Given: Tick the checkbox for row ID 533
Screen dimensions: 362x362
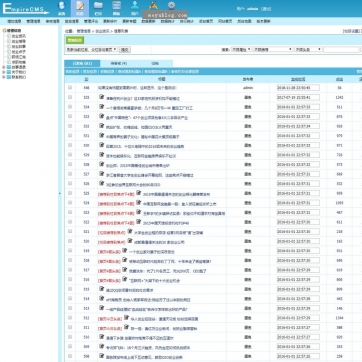Looking at the screenshot, I should [70, 116].
